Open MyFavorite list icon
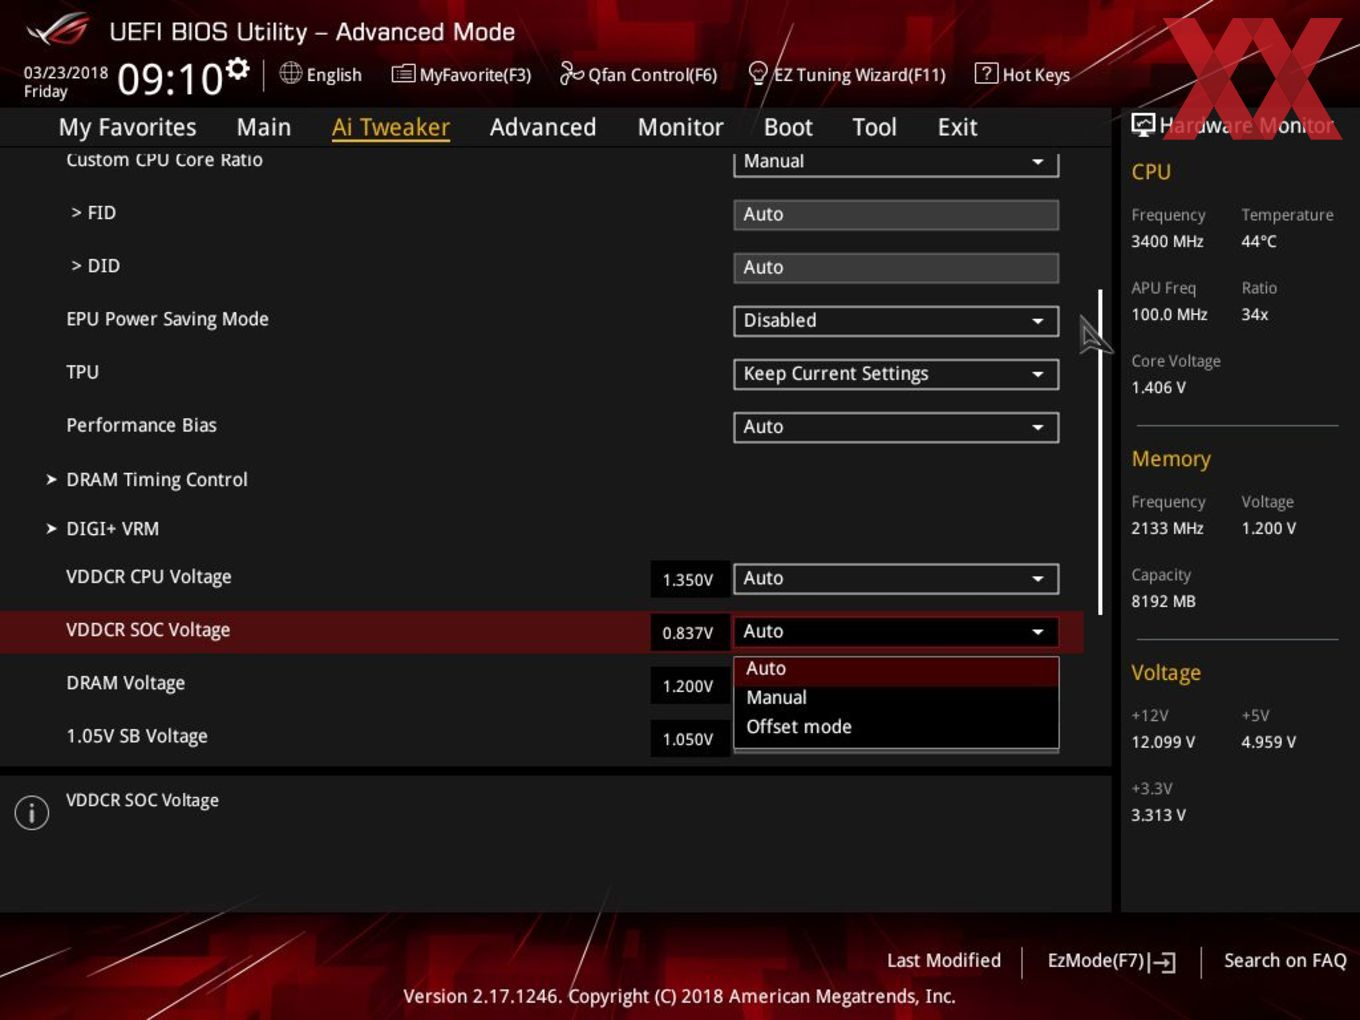 [403, 74]
